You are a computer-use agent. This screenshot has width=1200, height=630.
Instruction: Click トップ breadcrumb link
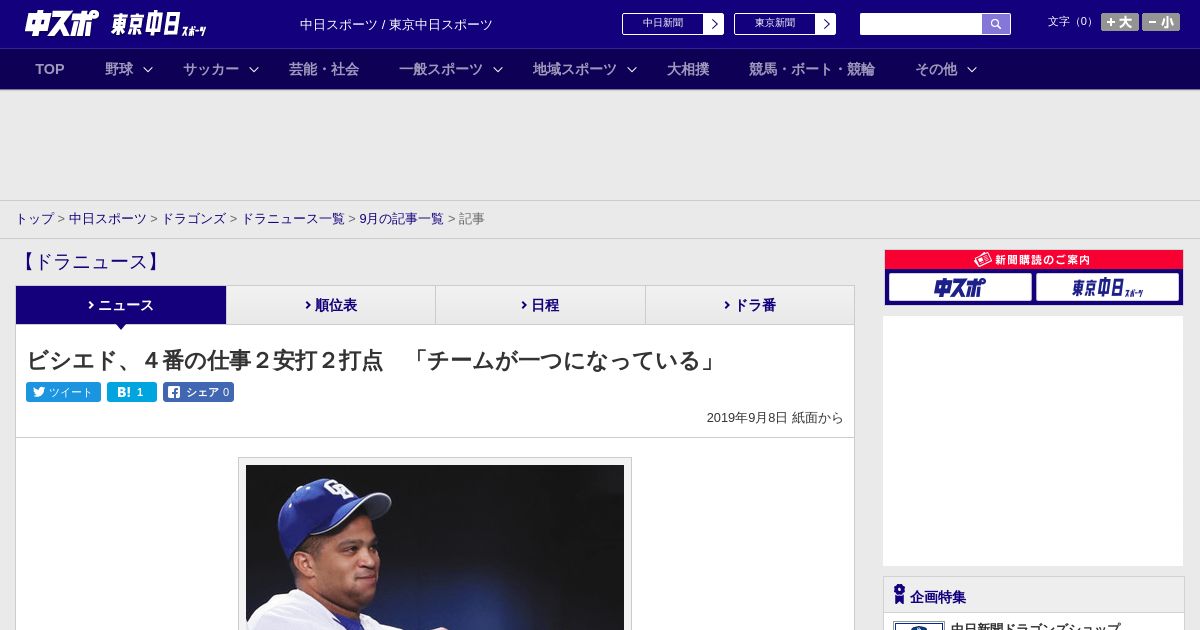(34, 219)
